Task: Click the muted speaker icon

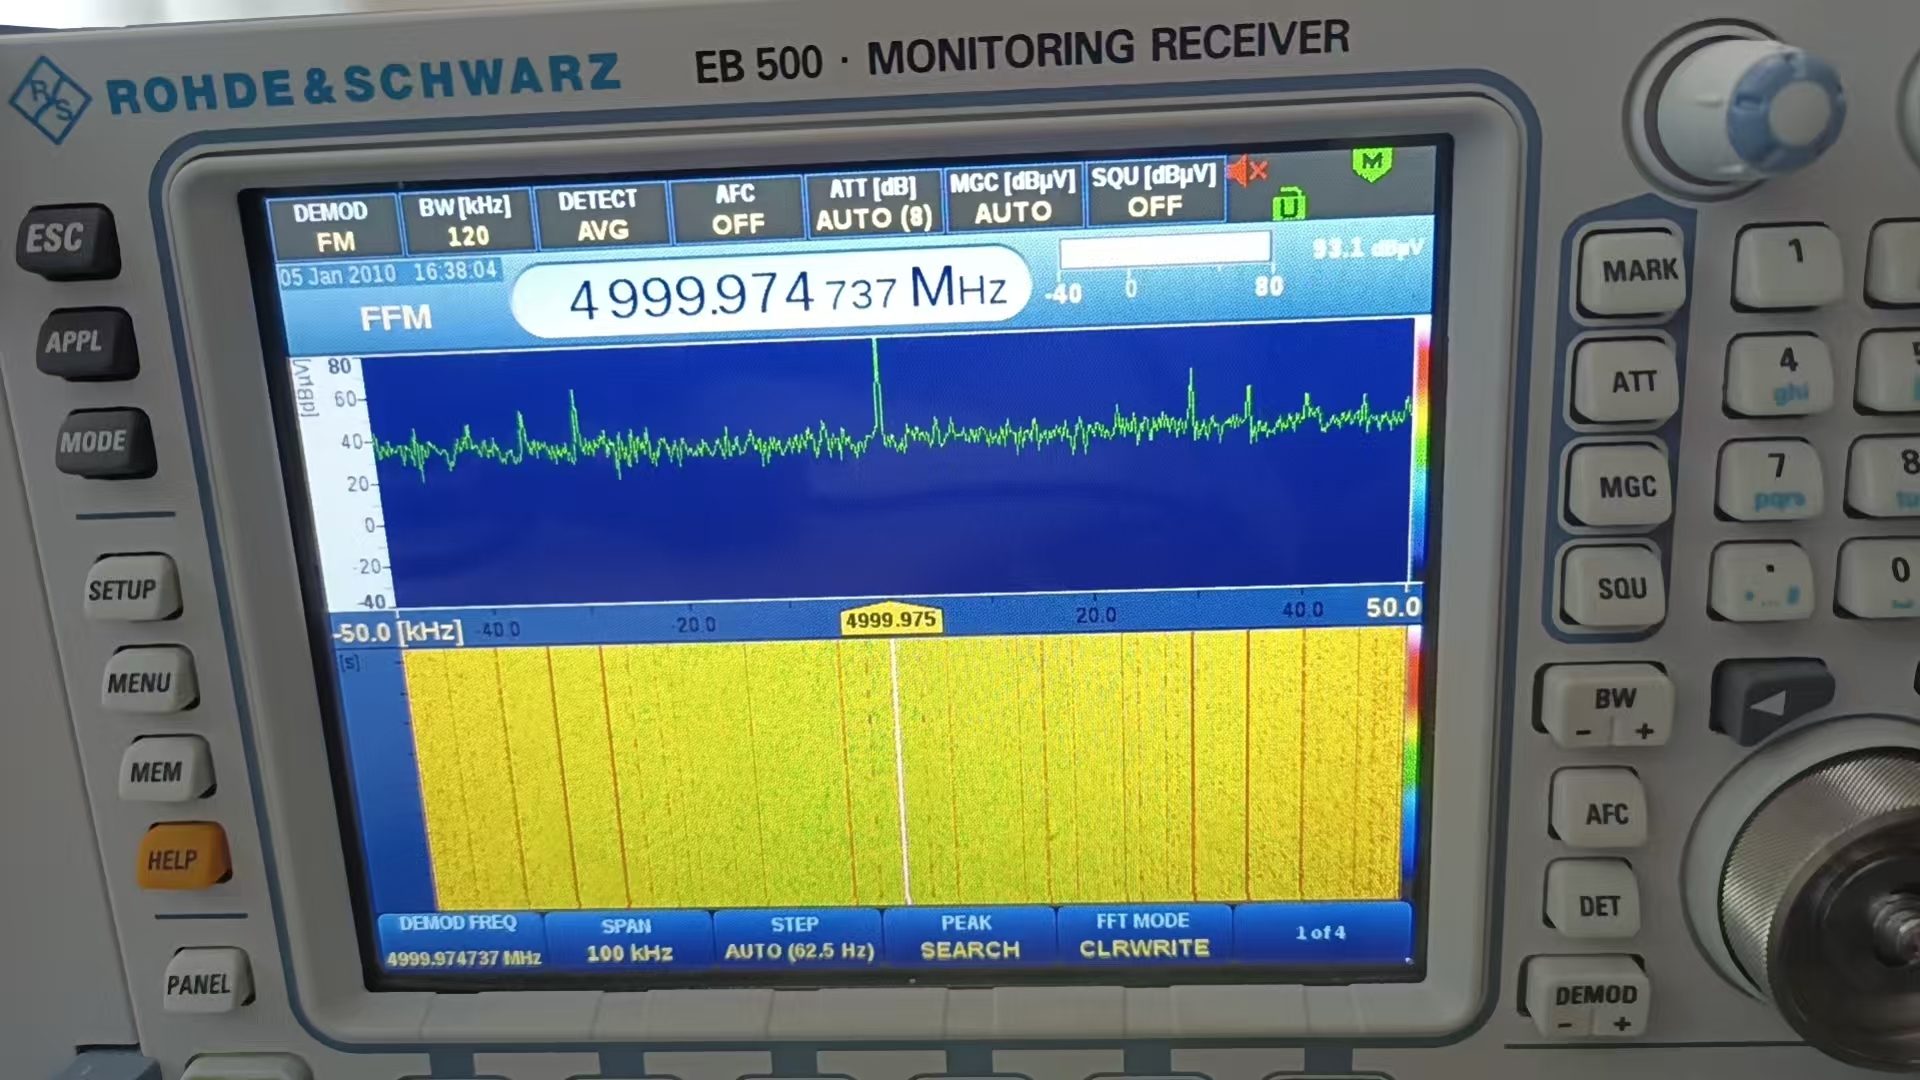Action: [1247, 172]
